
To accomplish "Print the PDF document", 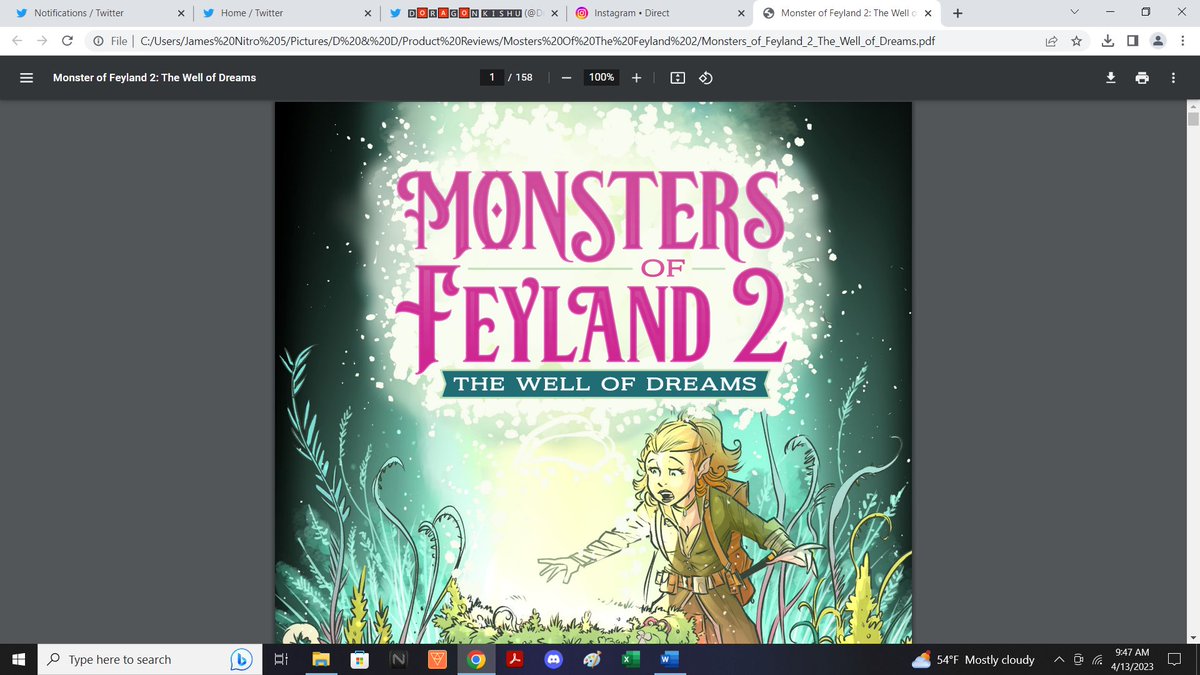I will coord(1141,78).
